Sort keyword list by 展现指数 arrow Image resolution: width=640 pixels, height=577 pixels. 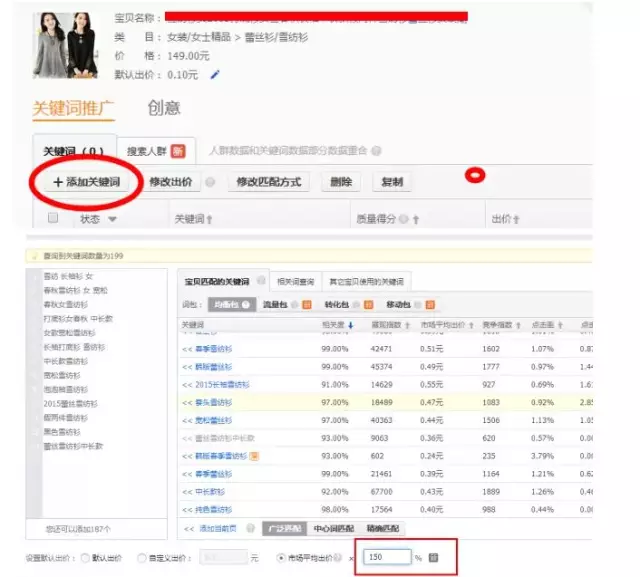[407, 325]
